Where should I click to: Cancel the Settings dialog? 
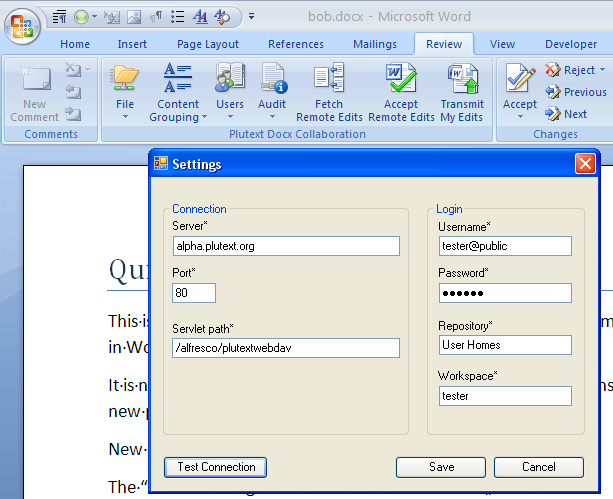pos(538,467)
